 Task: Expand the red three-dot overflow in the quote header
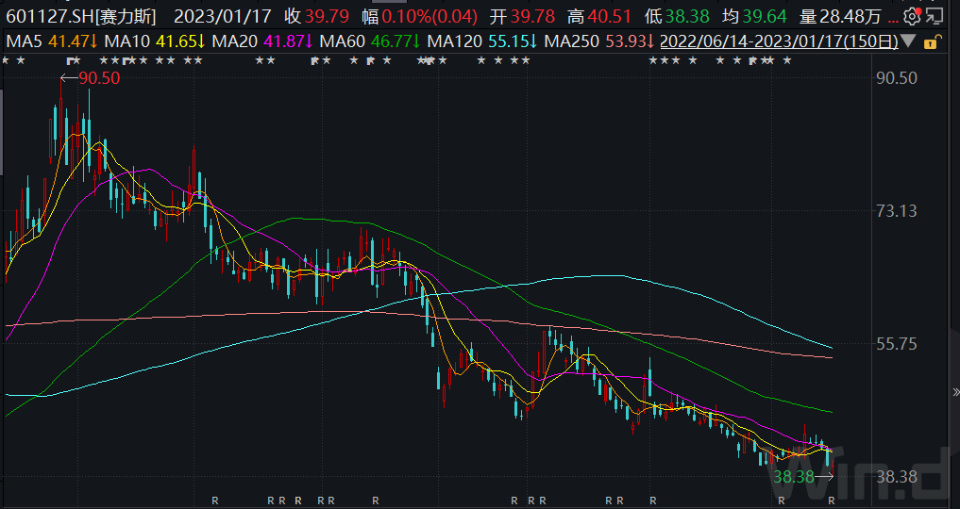893,18
